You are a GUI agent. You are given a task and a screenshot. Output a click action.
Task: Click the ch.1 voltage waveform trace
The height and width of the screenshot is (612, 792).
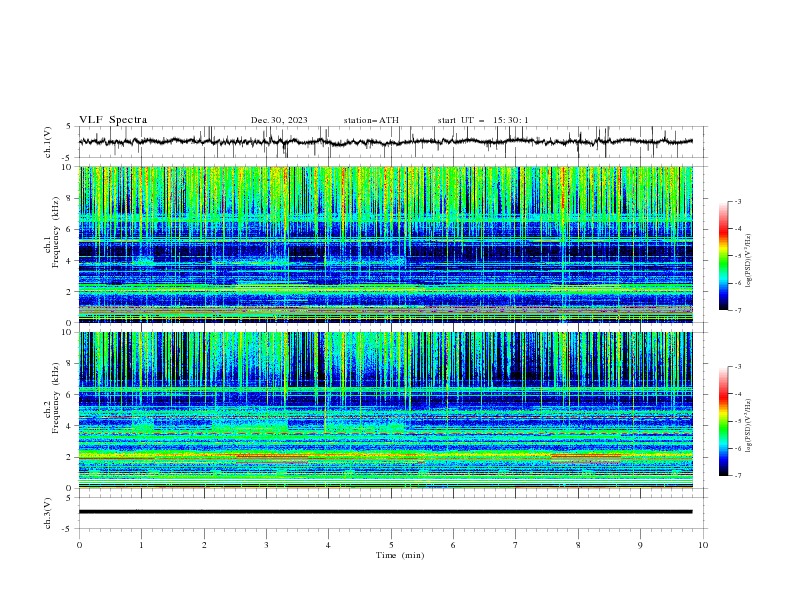click(x=385, y=142)
